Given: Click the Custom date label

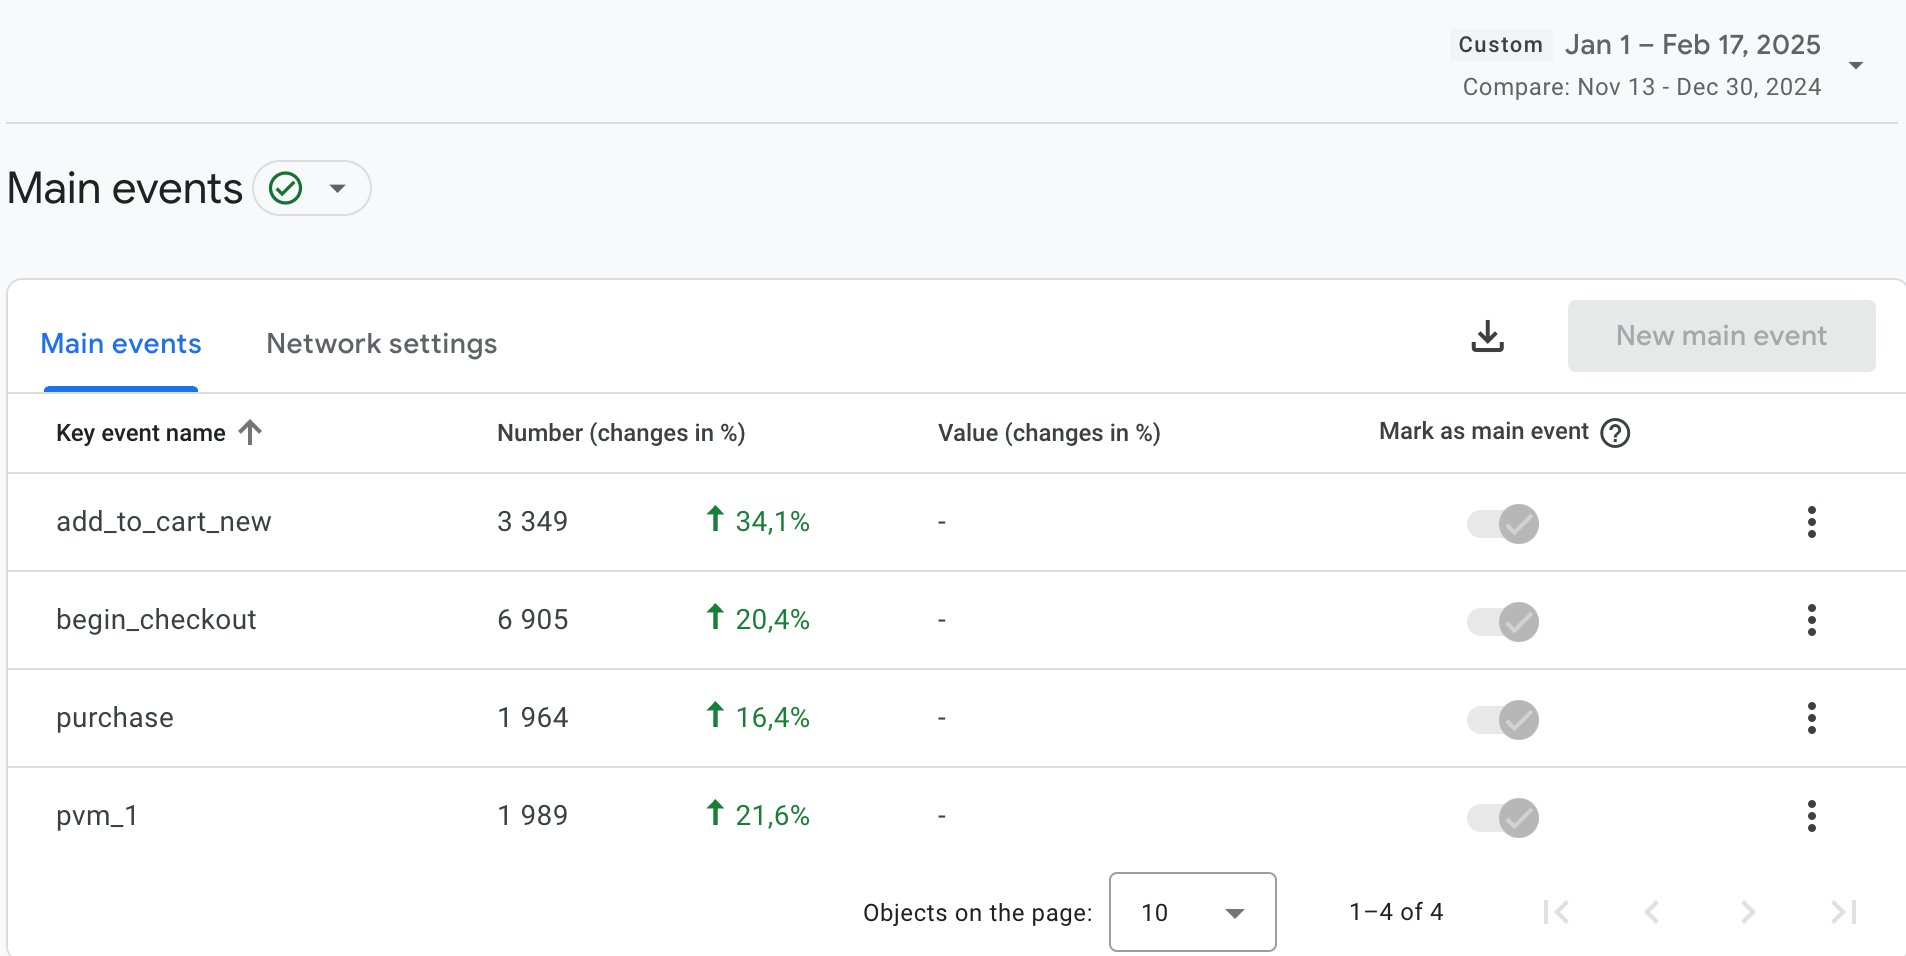Looking at the screenshot, I should point(1500,45).
